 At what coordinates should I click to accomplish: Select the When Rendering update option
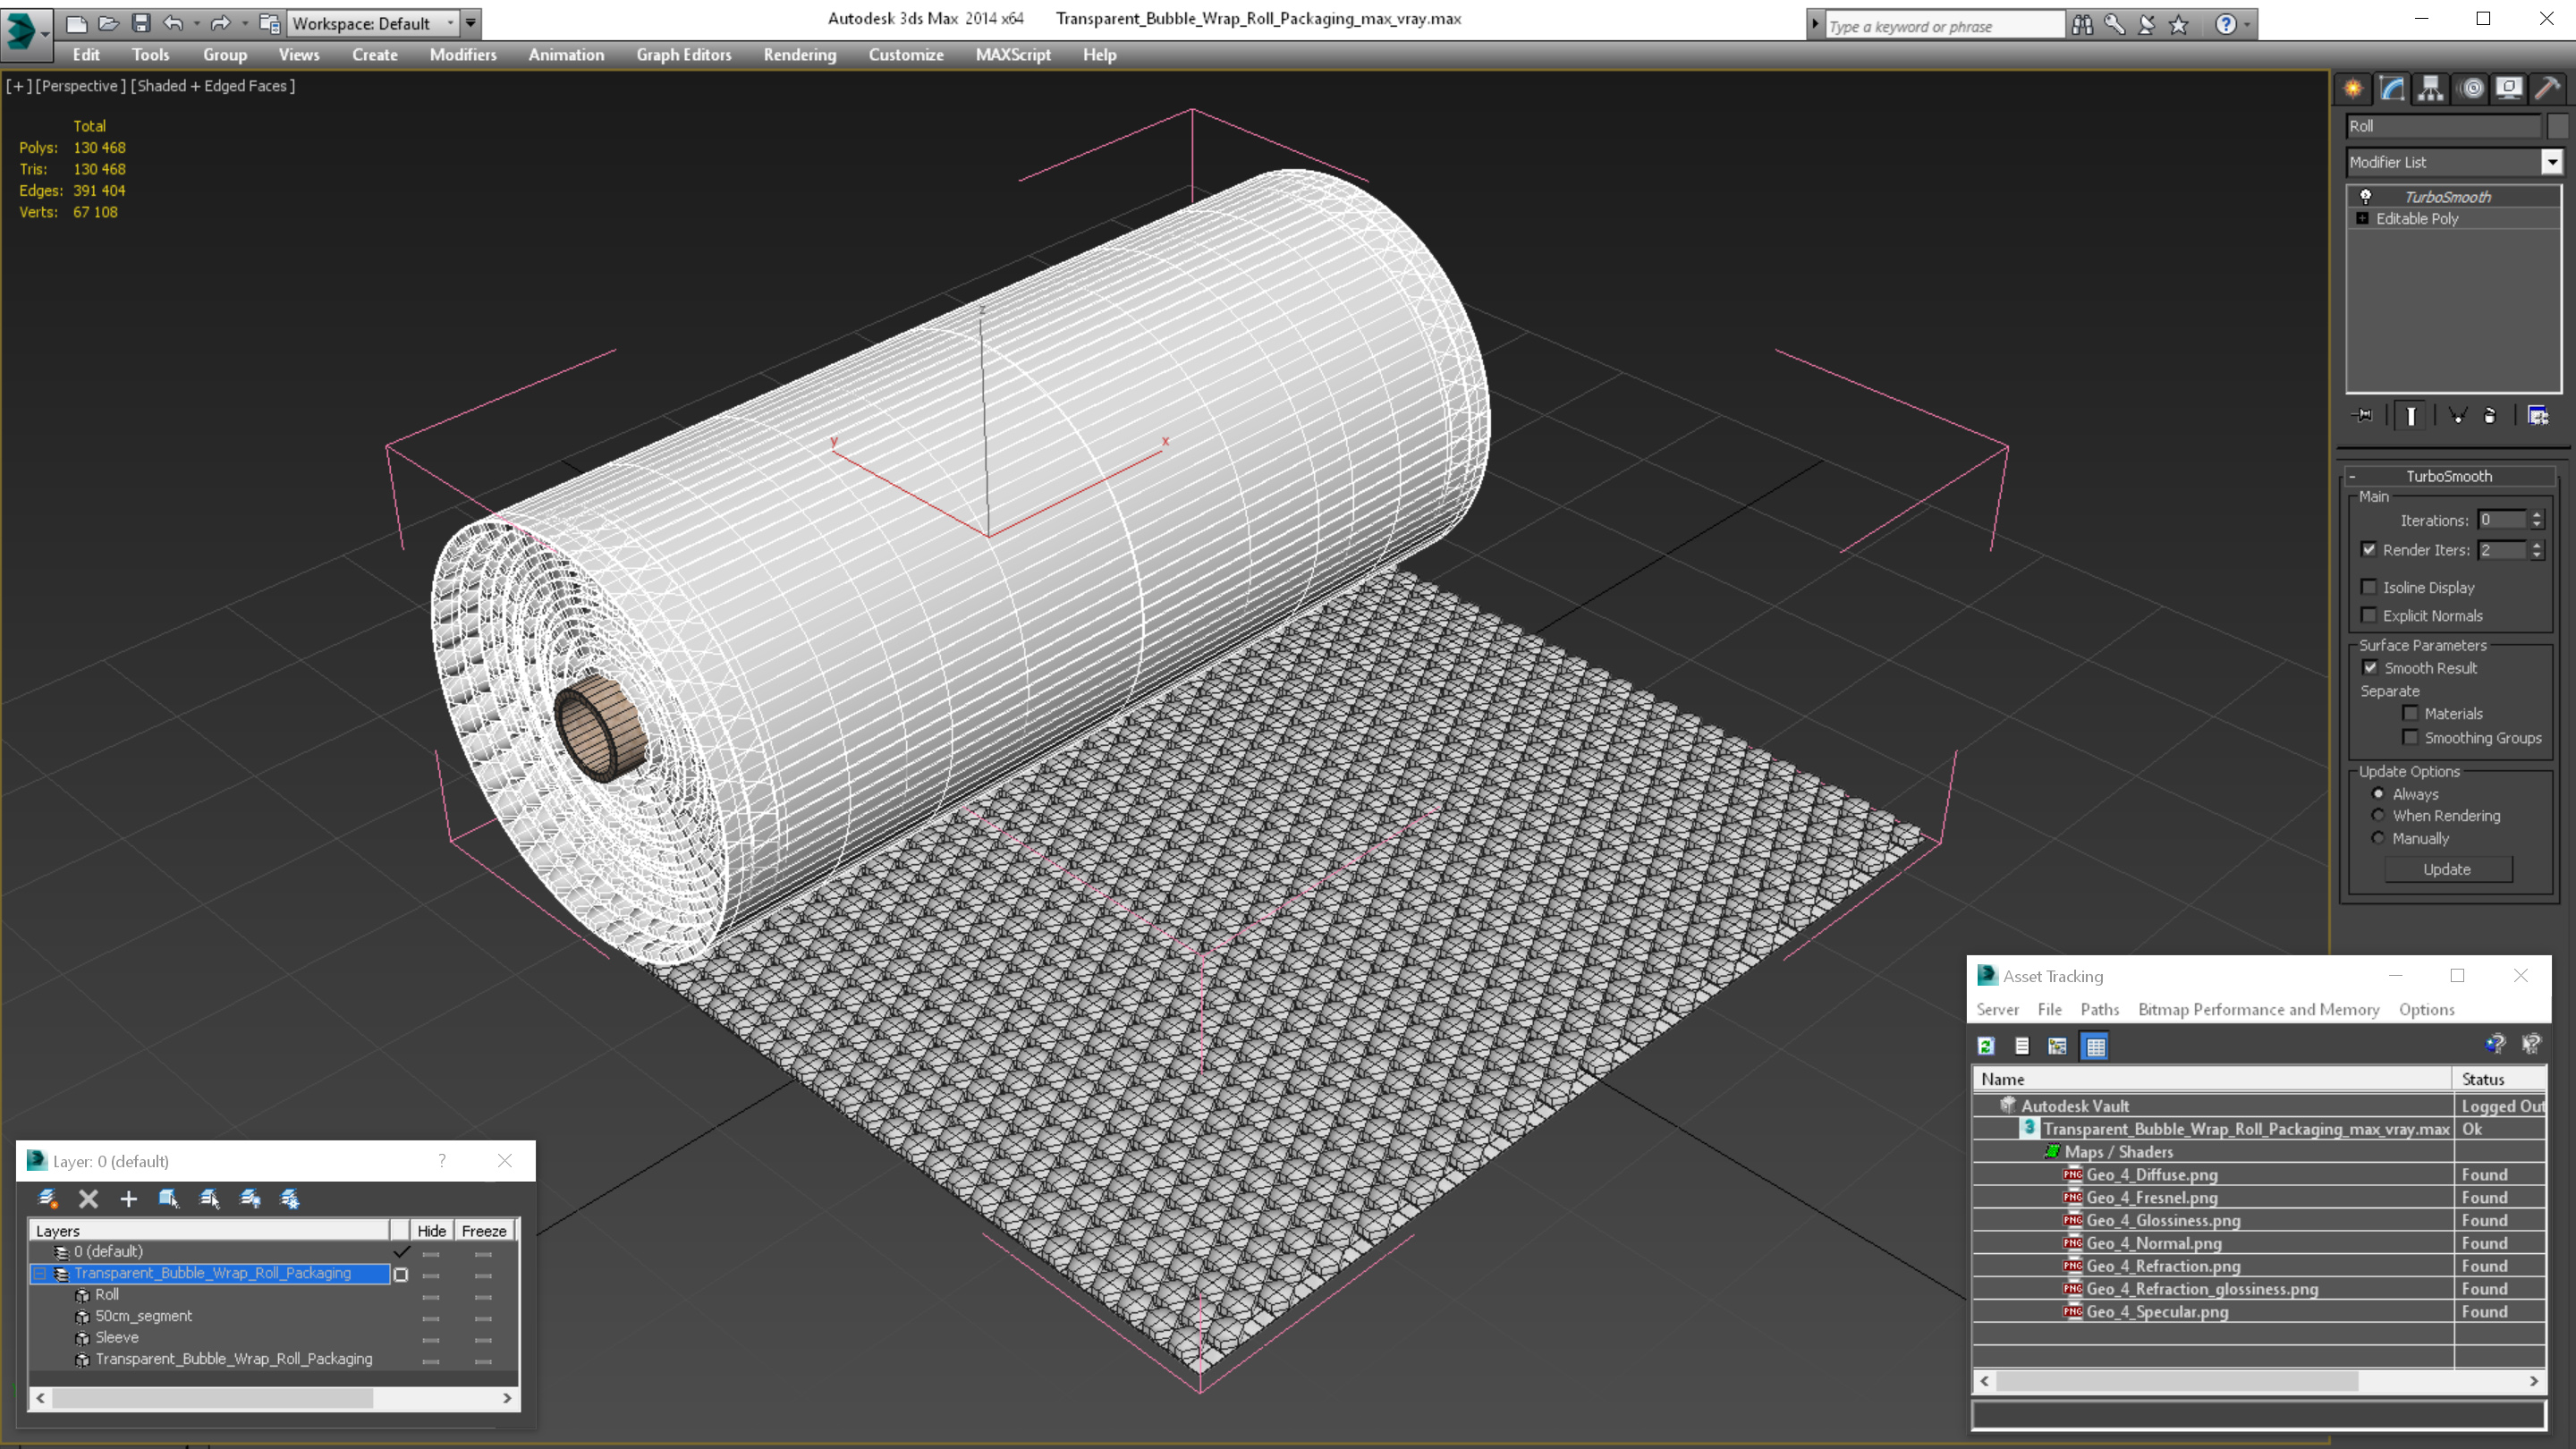[2378, 816]
